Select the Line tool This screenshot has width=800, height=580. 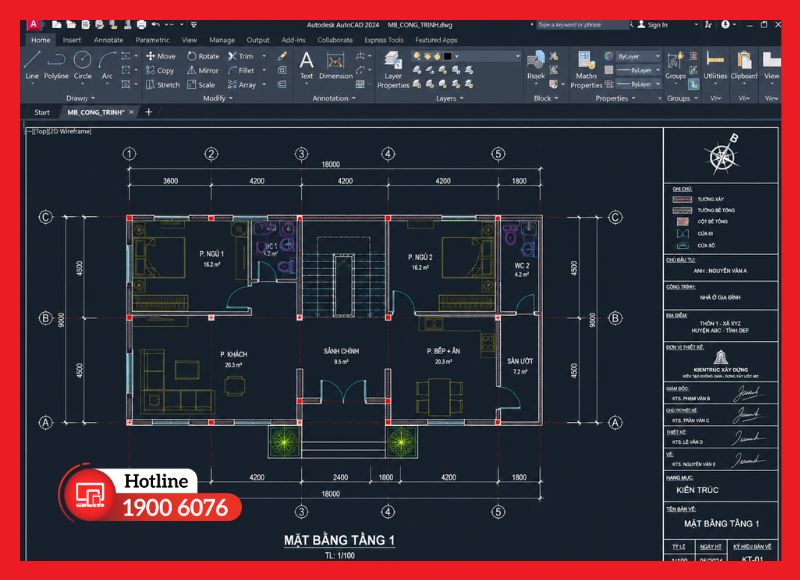pos(32,65)
